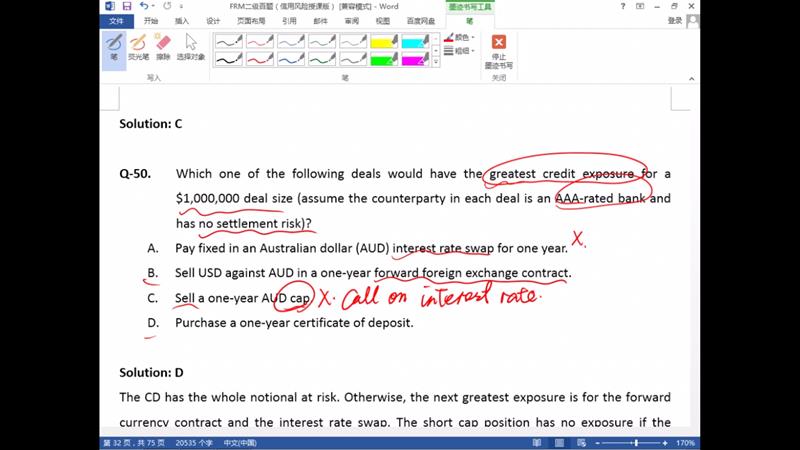Screen dimensions: 800x450
Task: Click option A 'interest rate swap' text
Action: pyautogui.click(x=443, y=248)
